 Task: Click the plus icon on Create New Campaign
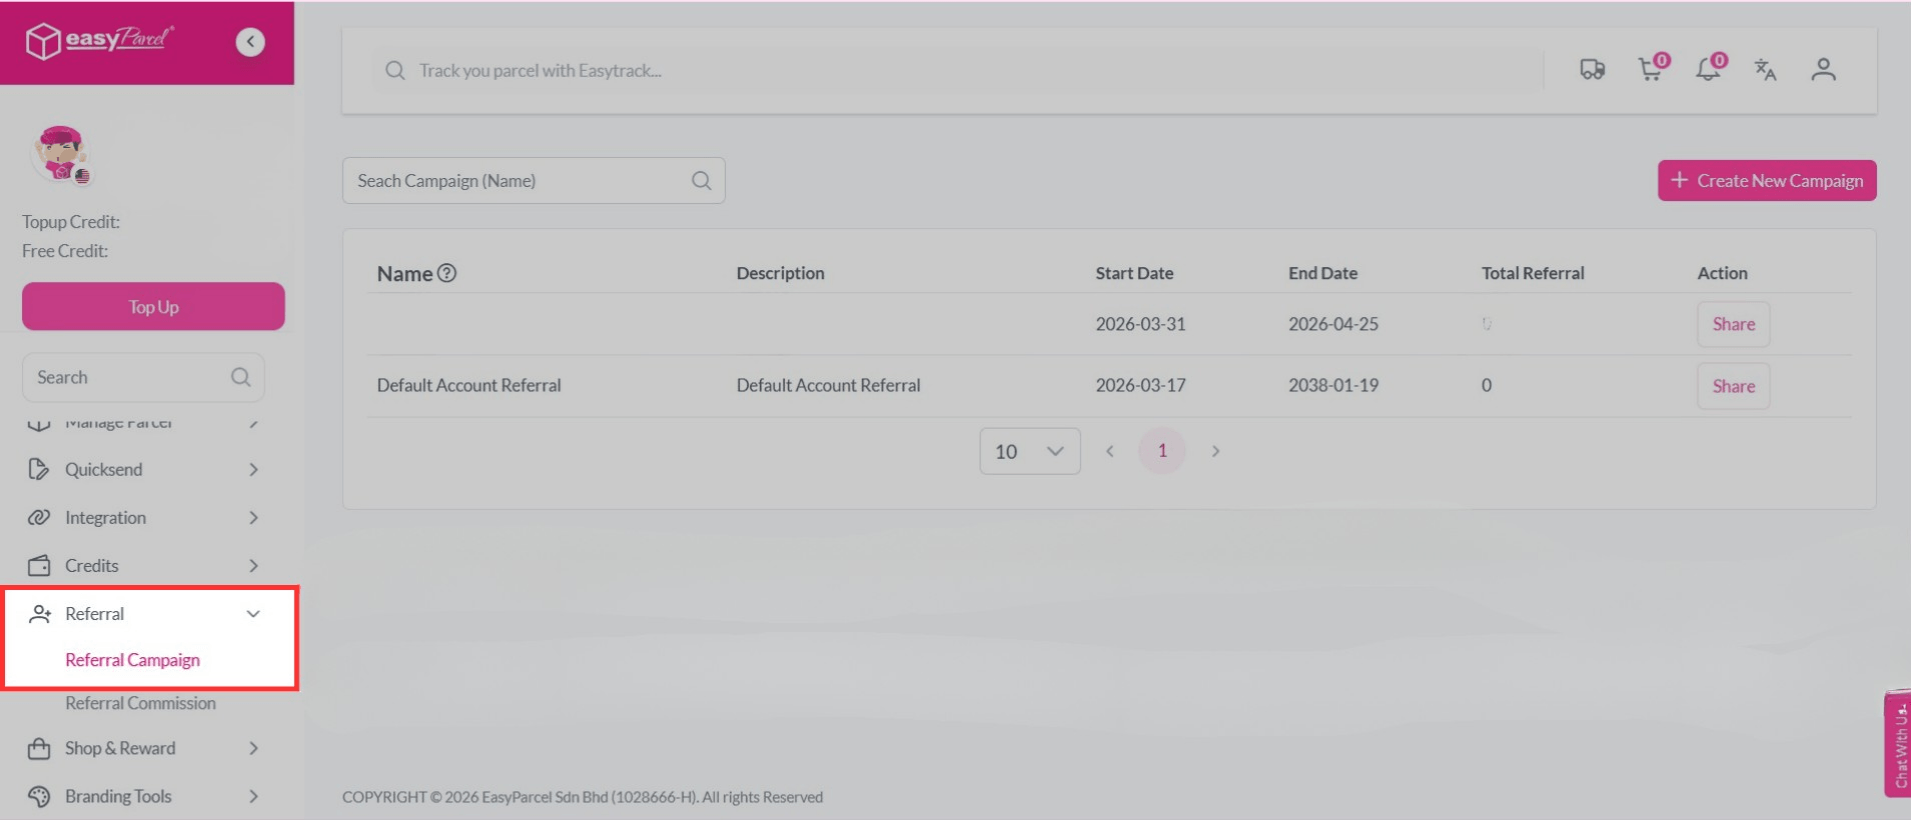1679,180
